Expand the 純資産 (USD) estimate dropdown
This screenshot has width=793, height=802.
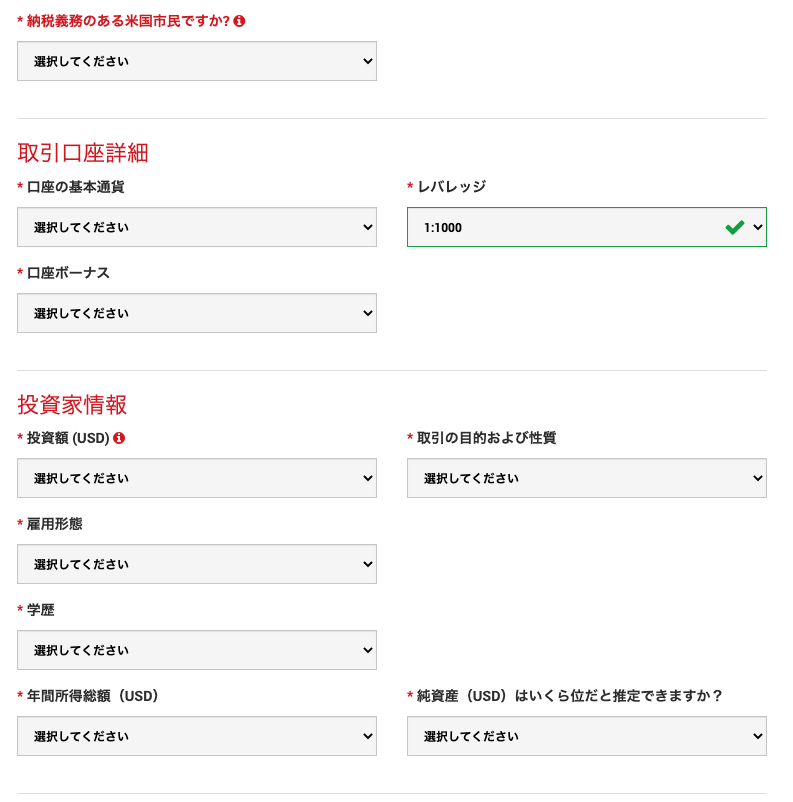coord(587,736)
